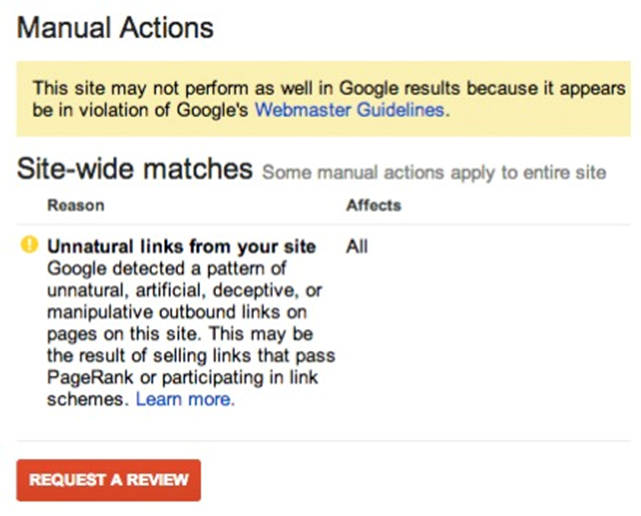Viewport: 641px width, 516px height.
Task: Click 'be in violation of Google's' text
Action: pos(140,110)
